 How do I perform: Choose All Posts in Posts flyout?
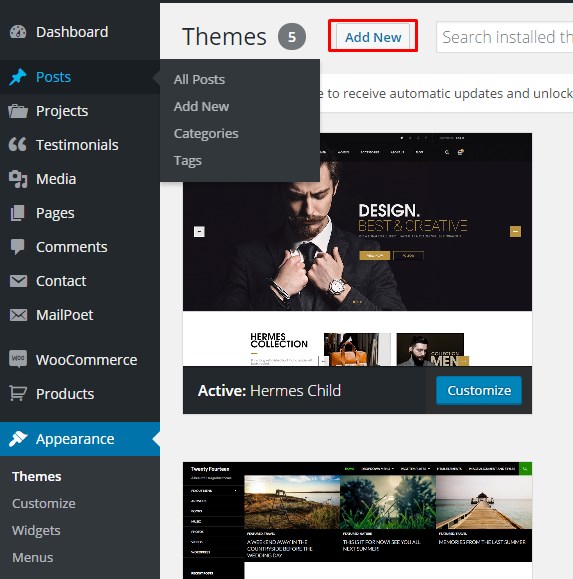(199, 79)
